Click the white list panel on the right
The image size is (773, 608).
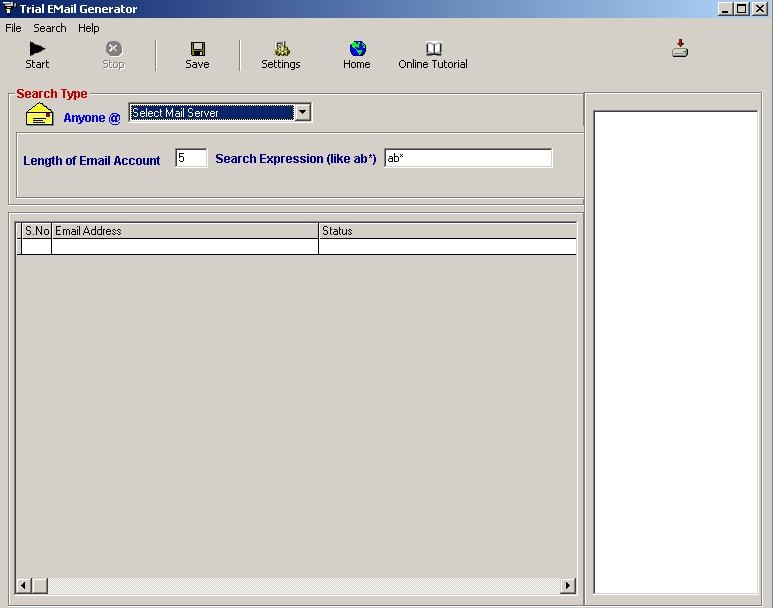[675, 352]
